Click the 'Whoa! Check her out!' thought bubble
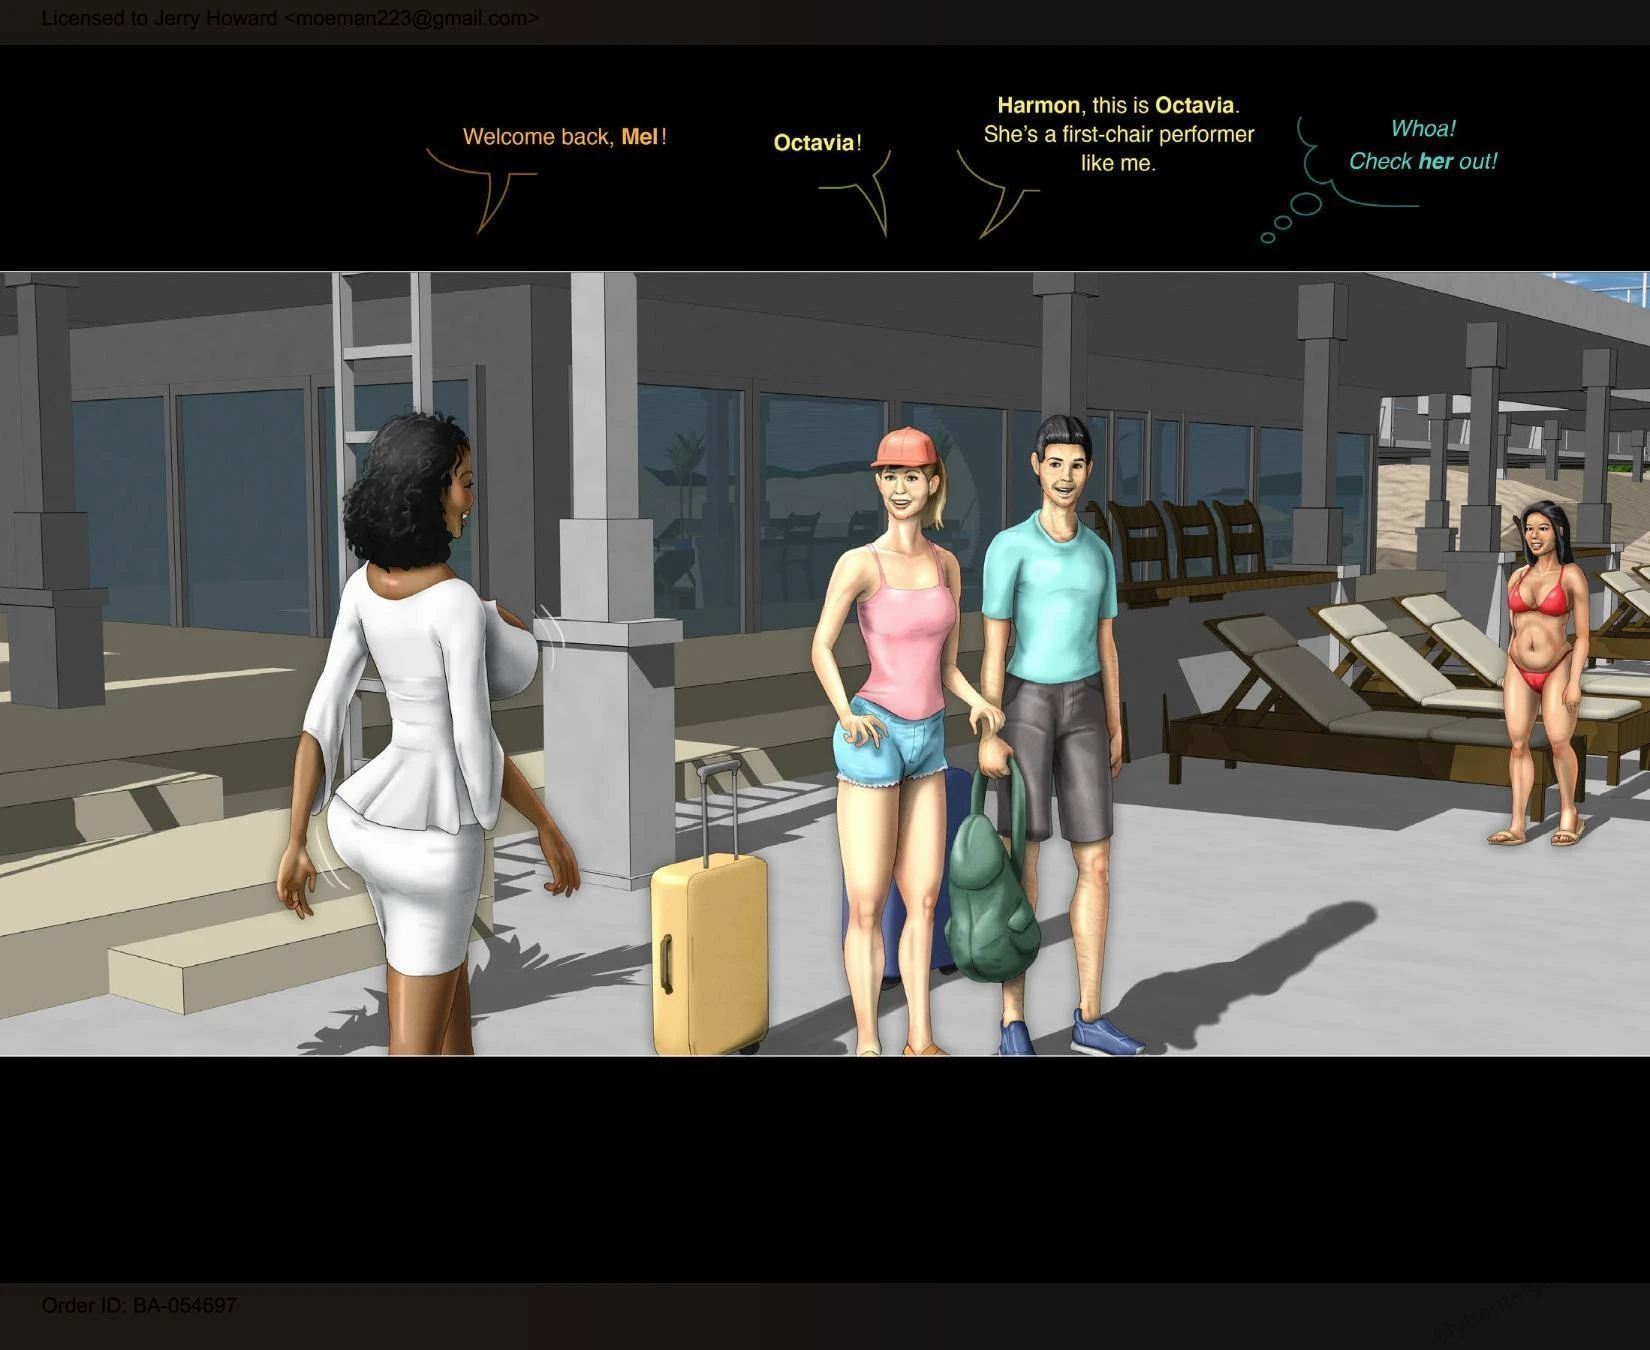The height and width of the screenshot is (1350, 1650). pos(1422,145)
